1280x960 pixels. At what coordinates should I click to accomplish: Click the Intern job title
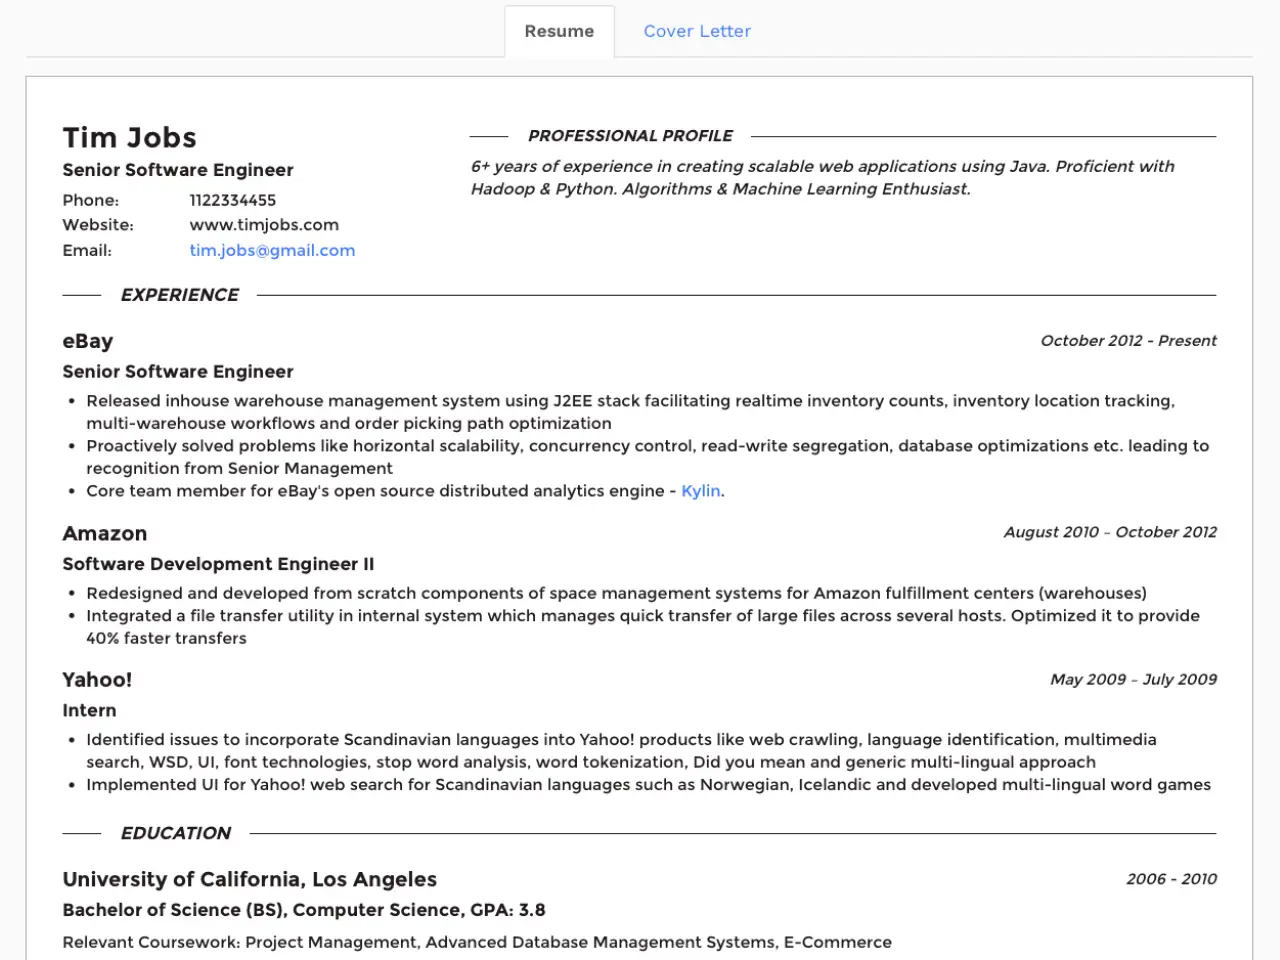[89, 711]
